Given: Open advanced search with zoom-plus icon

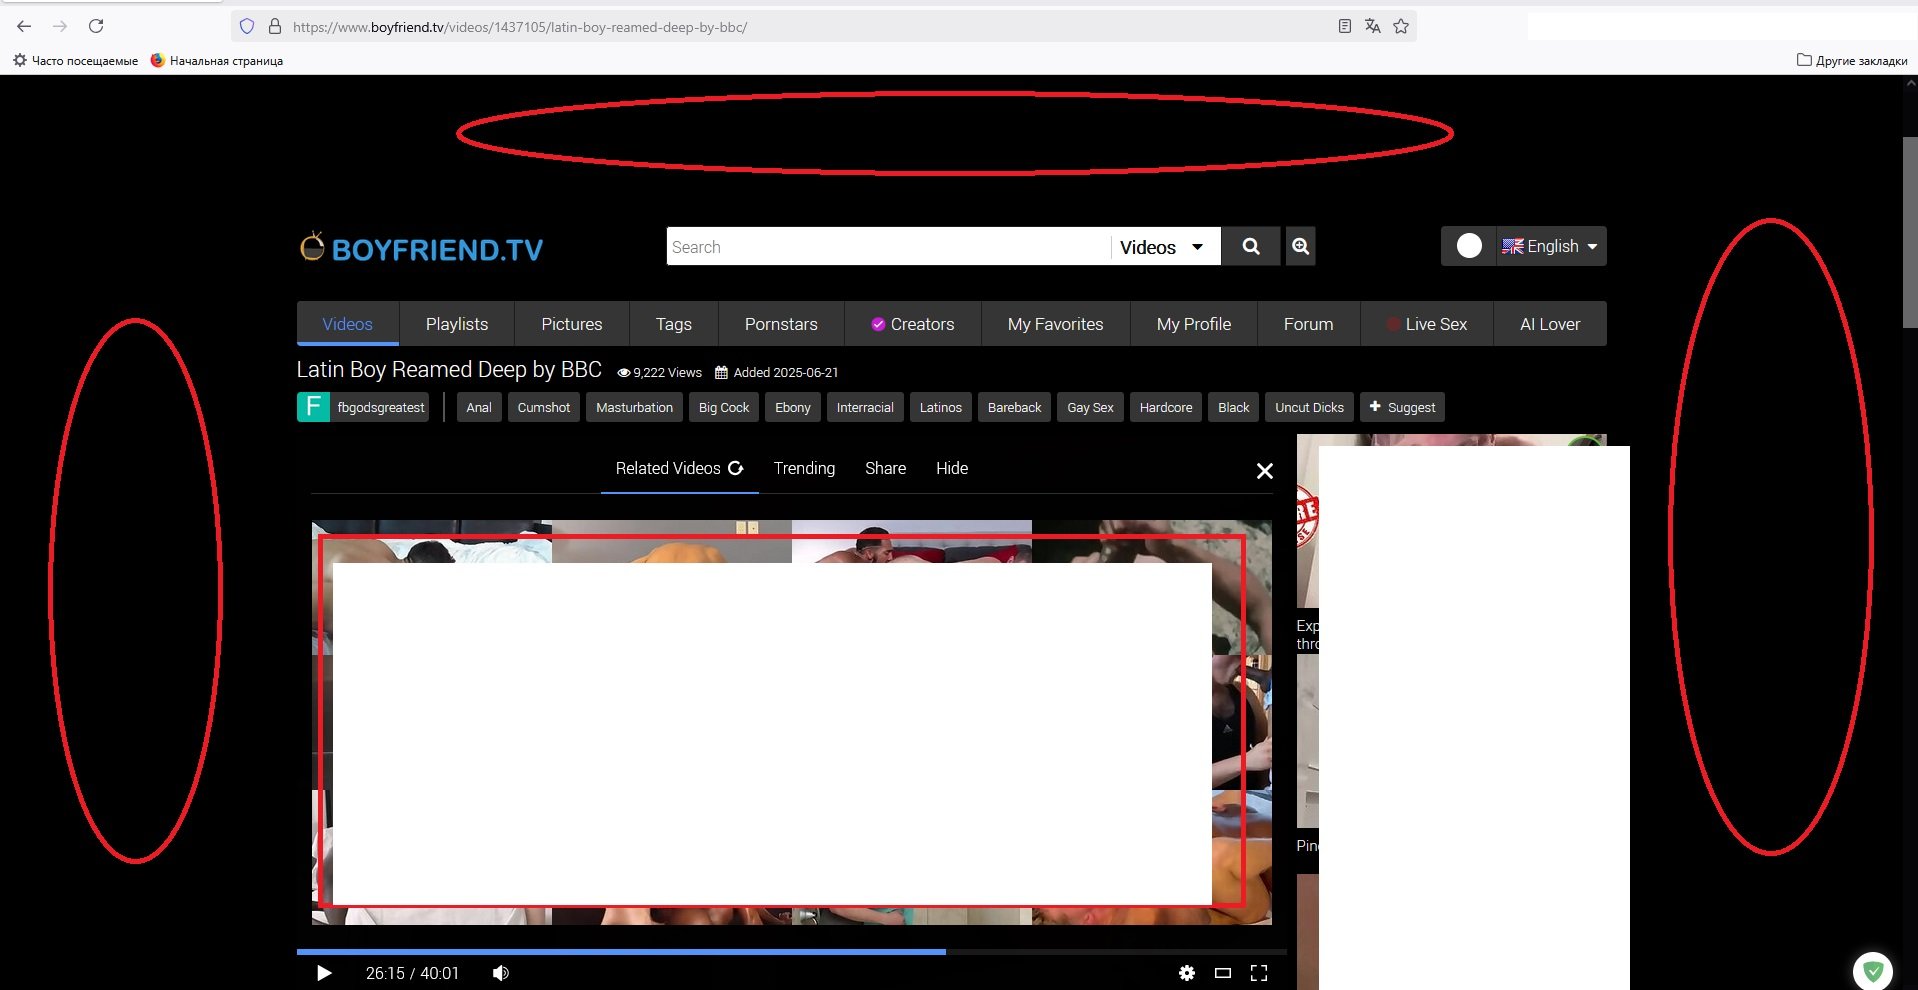Looking at the screenshot, I should coord(1300,246).
